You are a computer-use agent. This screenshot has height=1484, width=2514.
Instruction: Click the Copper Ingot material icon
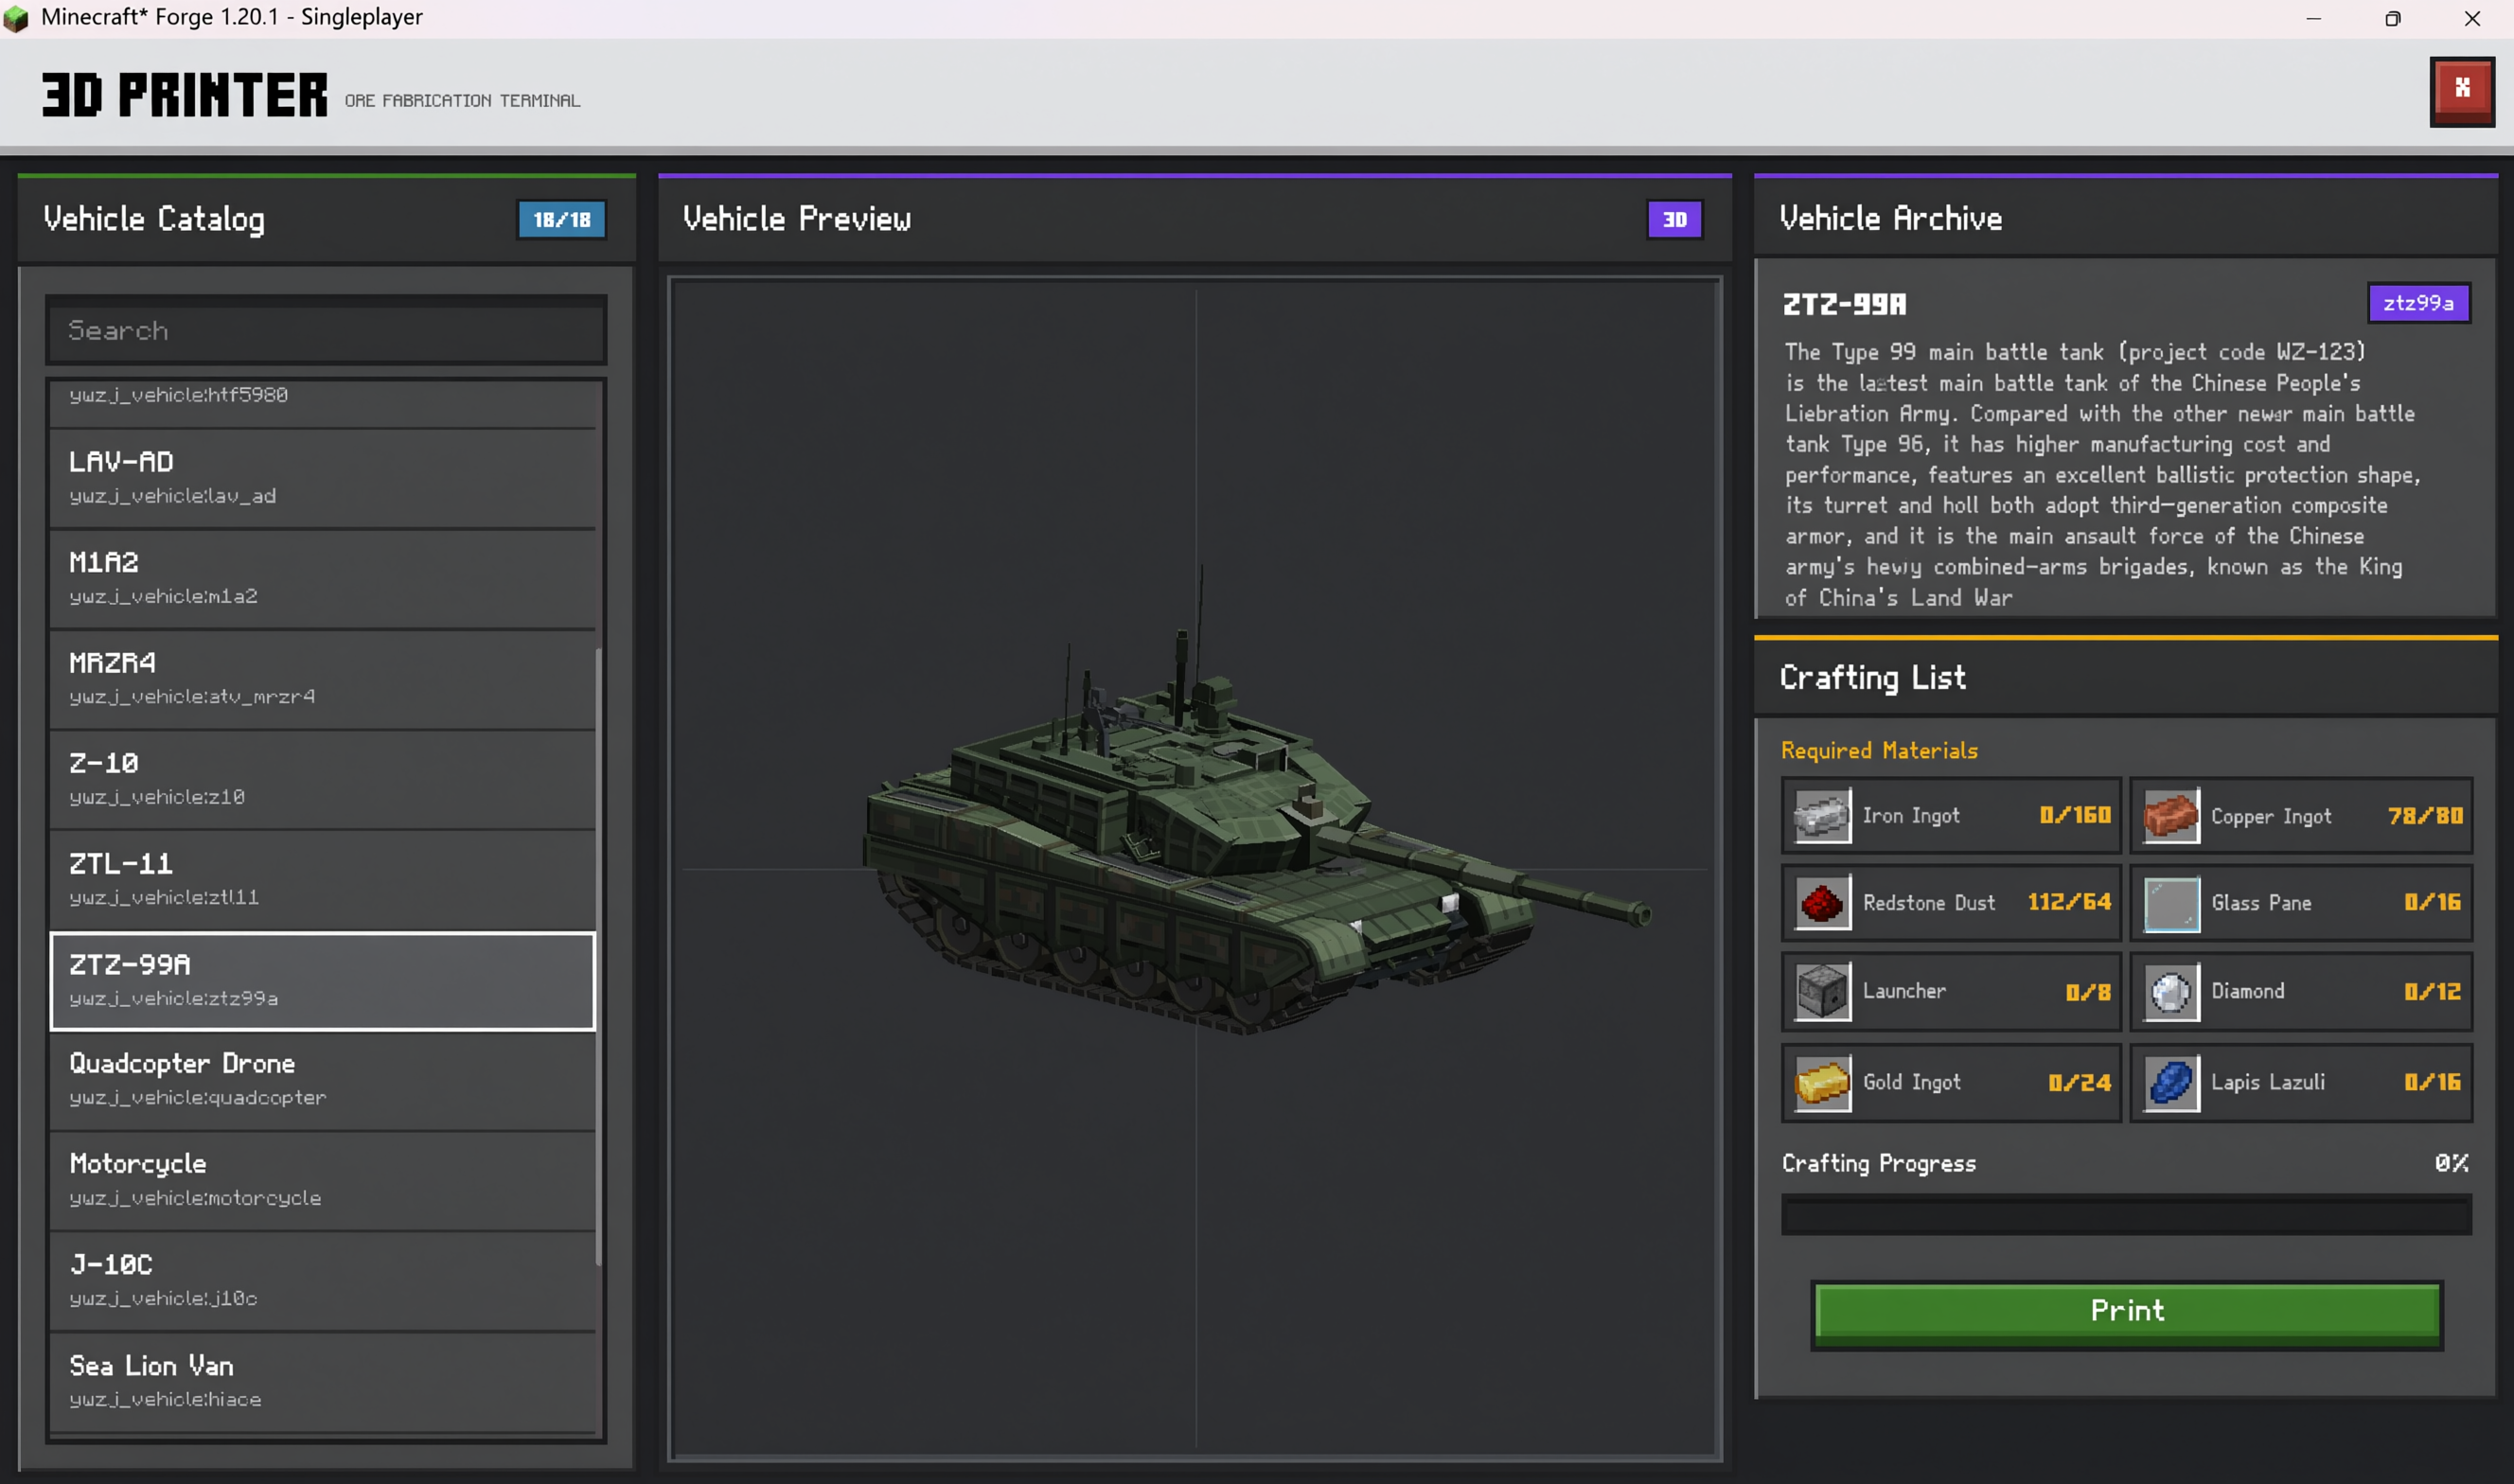(x=2171, y=816)
